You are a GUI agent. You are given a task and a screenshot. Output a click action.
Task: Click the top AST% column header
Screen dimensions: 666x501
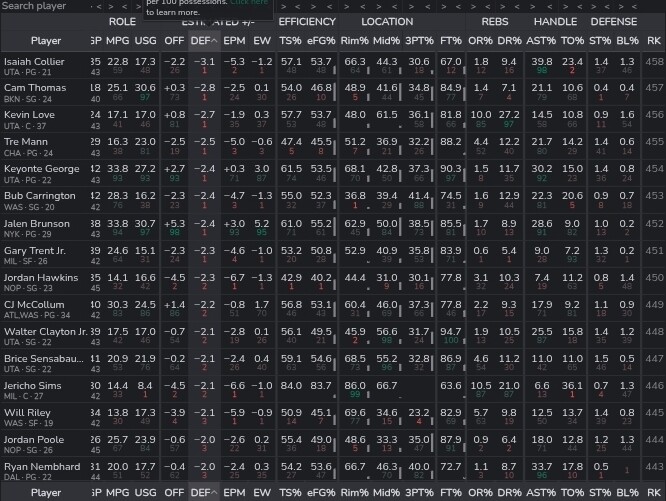[540, 42]
